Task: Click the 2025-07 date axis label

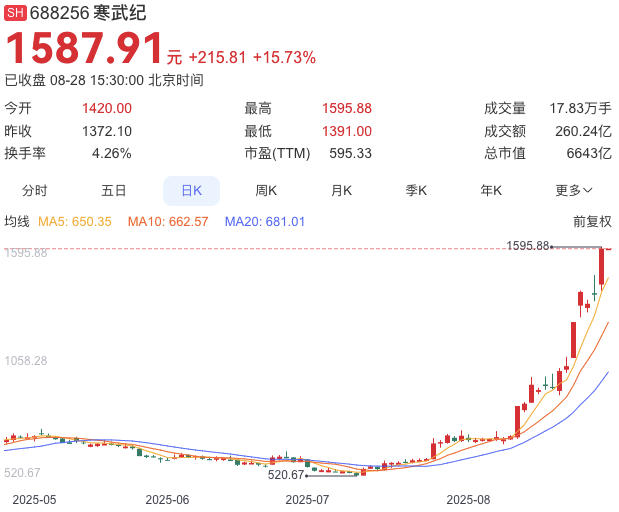Action: tap(307, 498)
